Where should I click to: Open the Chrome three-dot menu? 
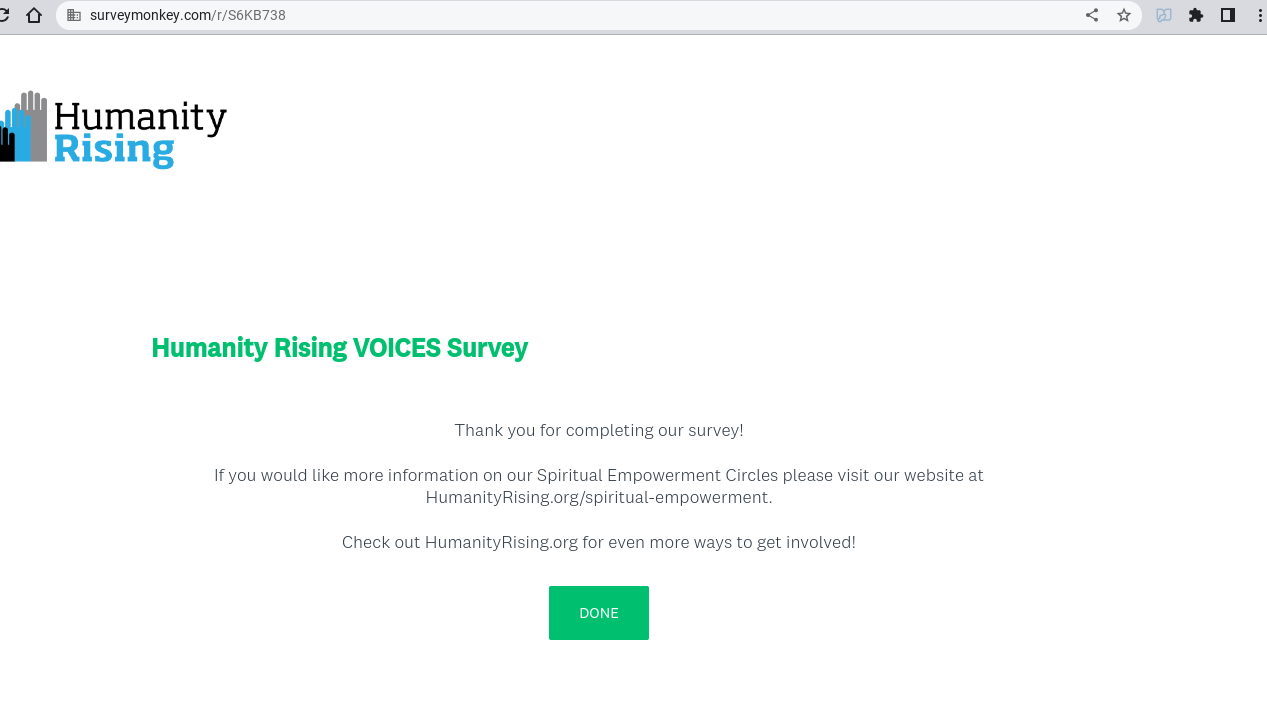[1258, 15]
